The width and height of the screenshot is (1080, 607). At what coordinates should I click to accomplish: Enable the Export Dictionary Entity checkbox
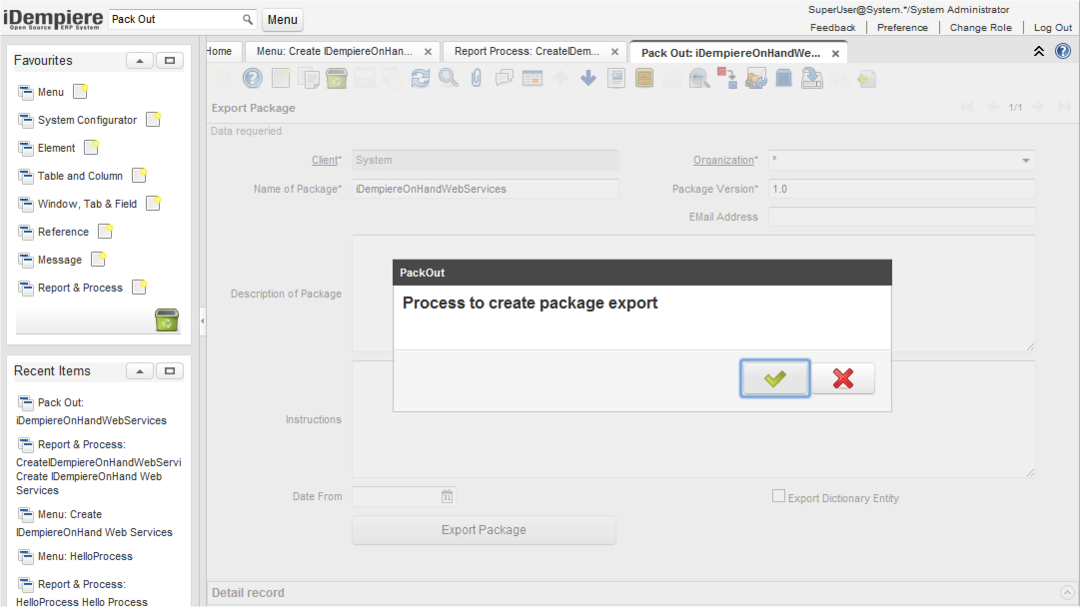coord(778,496)
